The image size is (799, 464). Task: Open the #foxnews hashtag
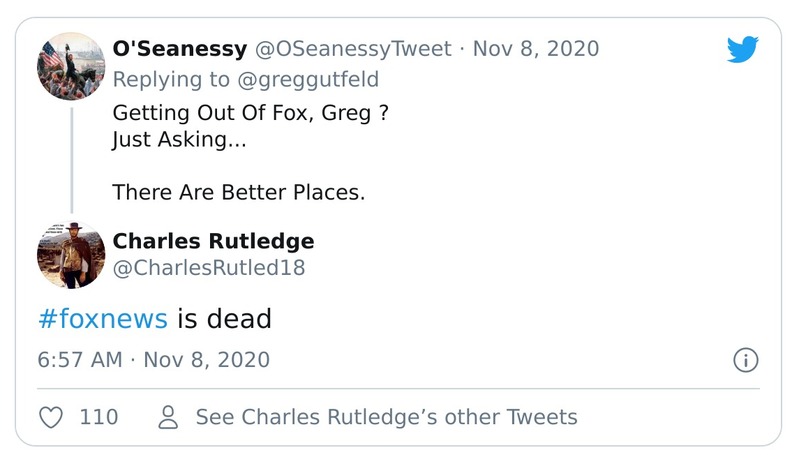pyautogui.click(x=102, y=318)
